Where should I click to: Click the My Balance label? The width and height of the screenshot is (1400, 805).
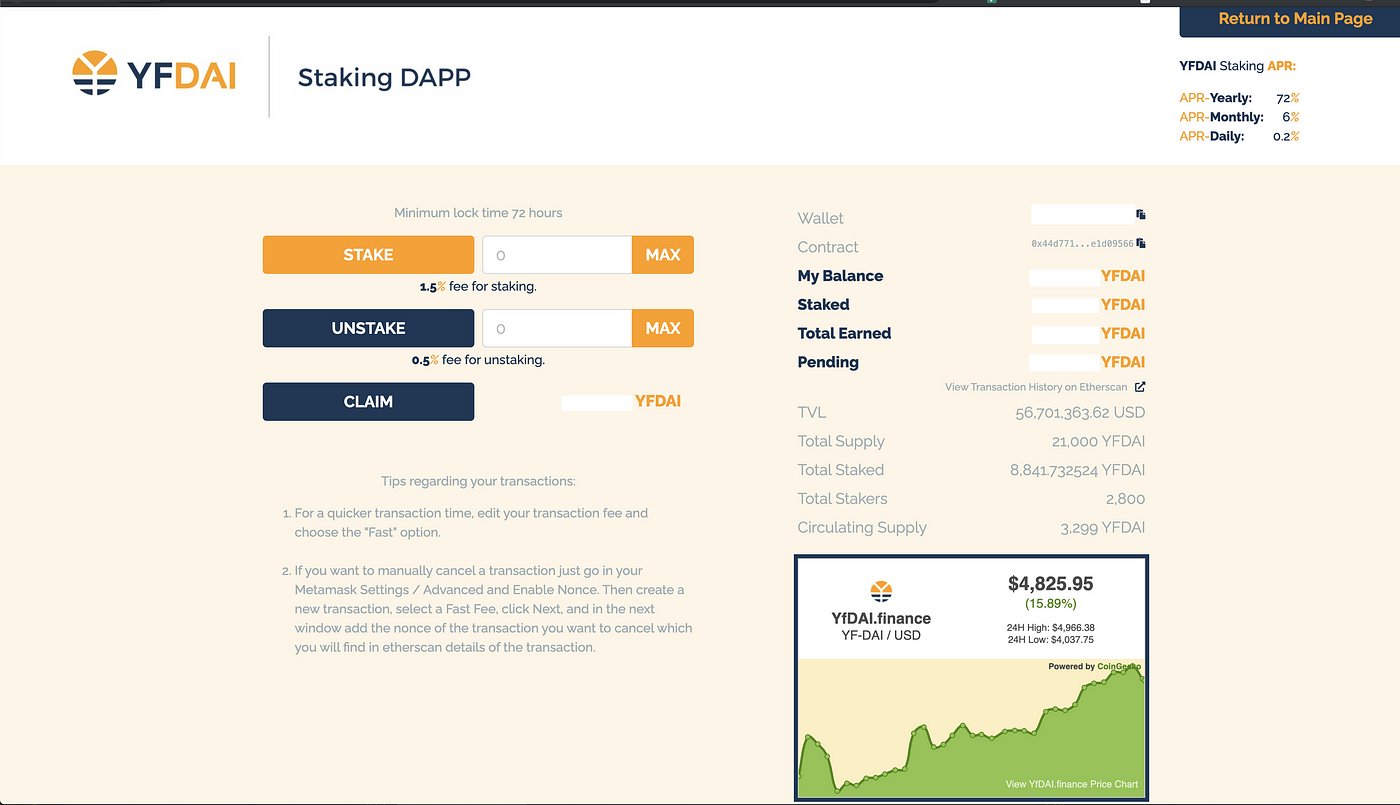coord(840,276)
